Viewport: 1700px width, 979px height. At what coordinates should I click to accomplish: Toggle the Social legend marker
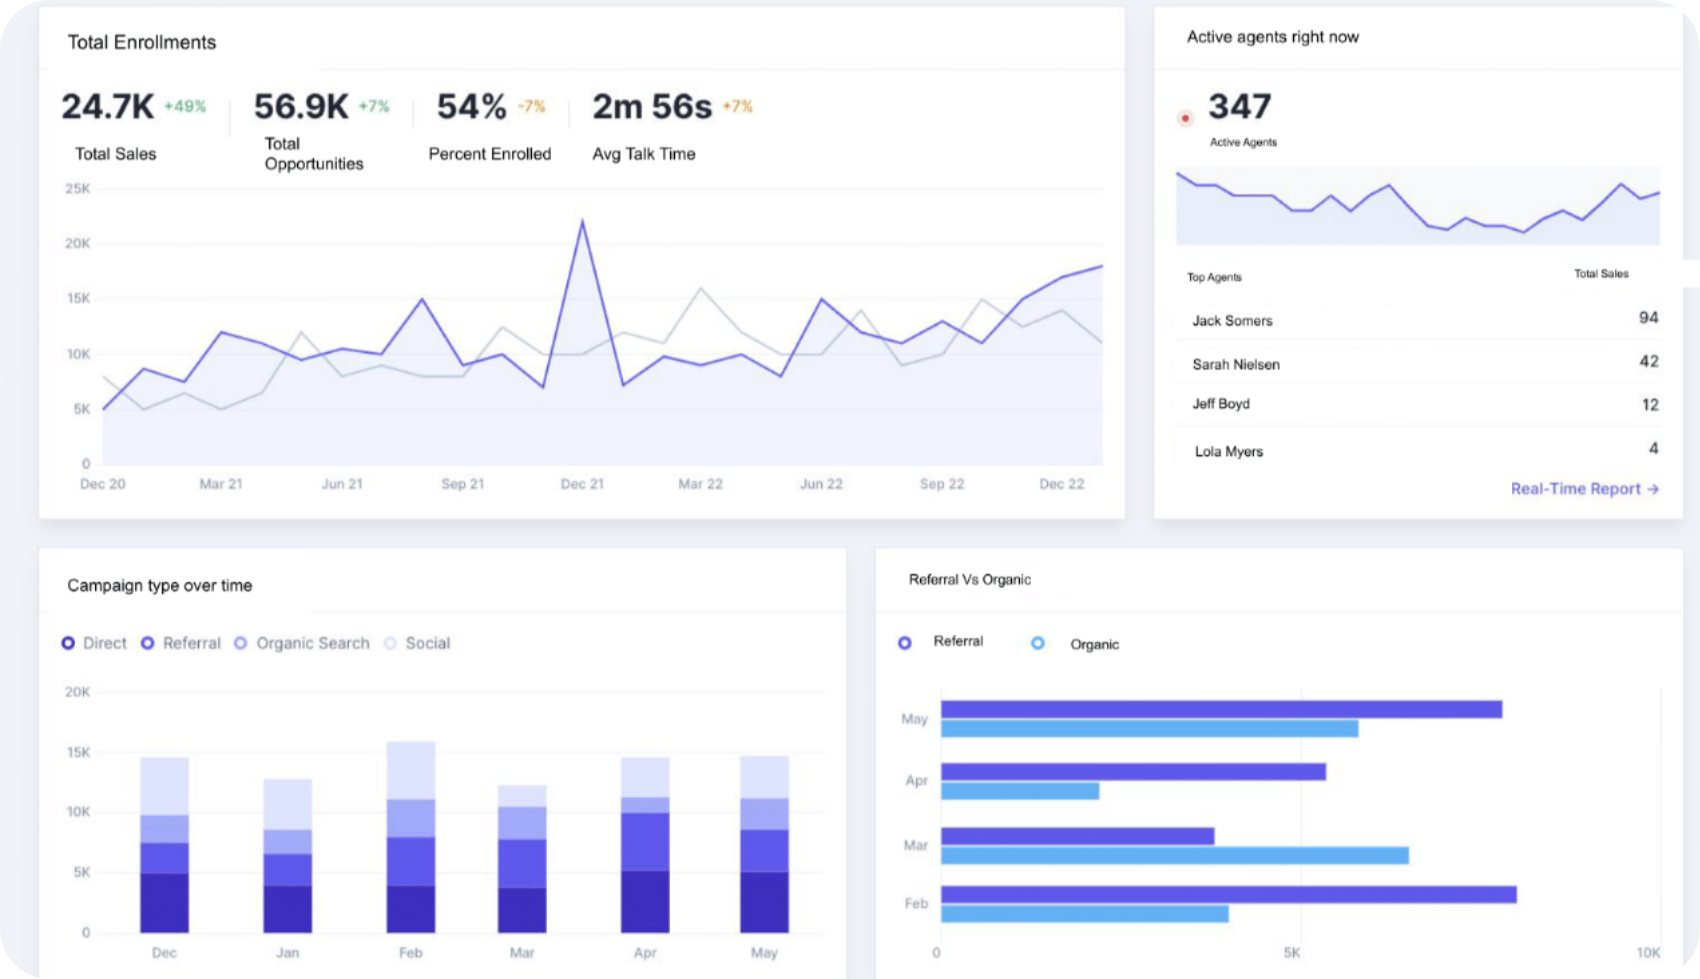[x=390, y=643]
